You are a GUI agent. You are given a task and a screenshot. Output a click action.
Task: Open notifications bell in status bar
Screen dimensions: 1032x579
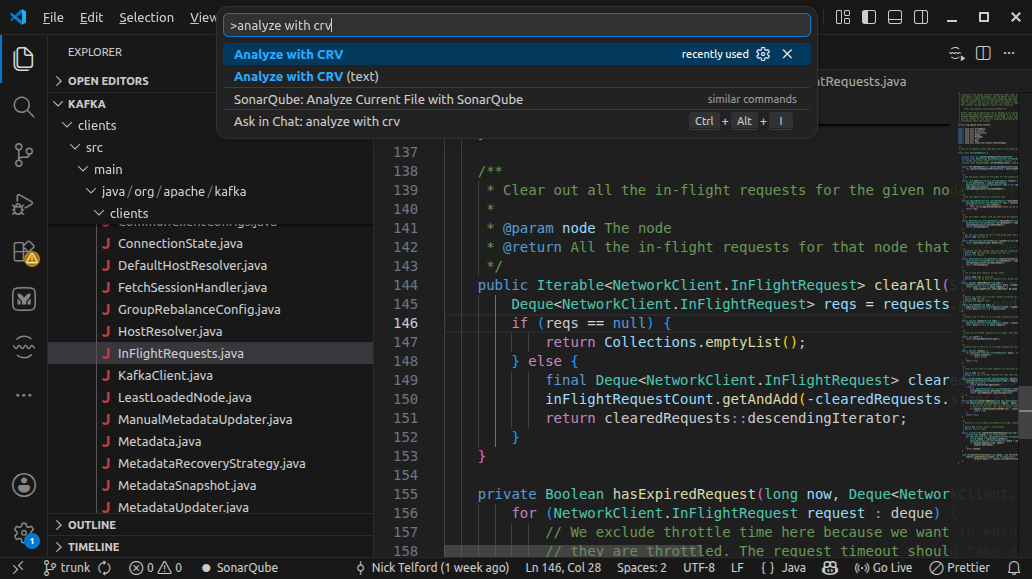coord(1014,568)
